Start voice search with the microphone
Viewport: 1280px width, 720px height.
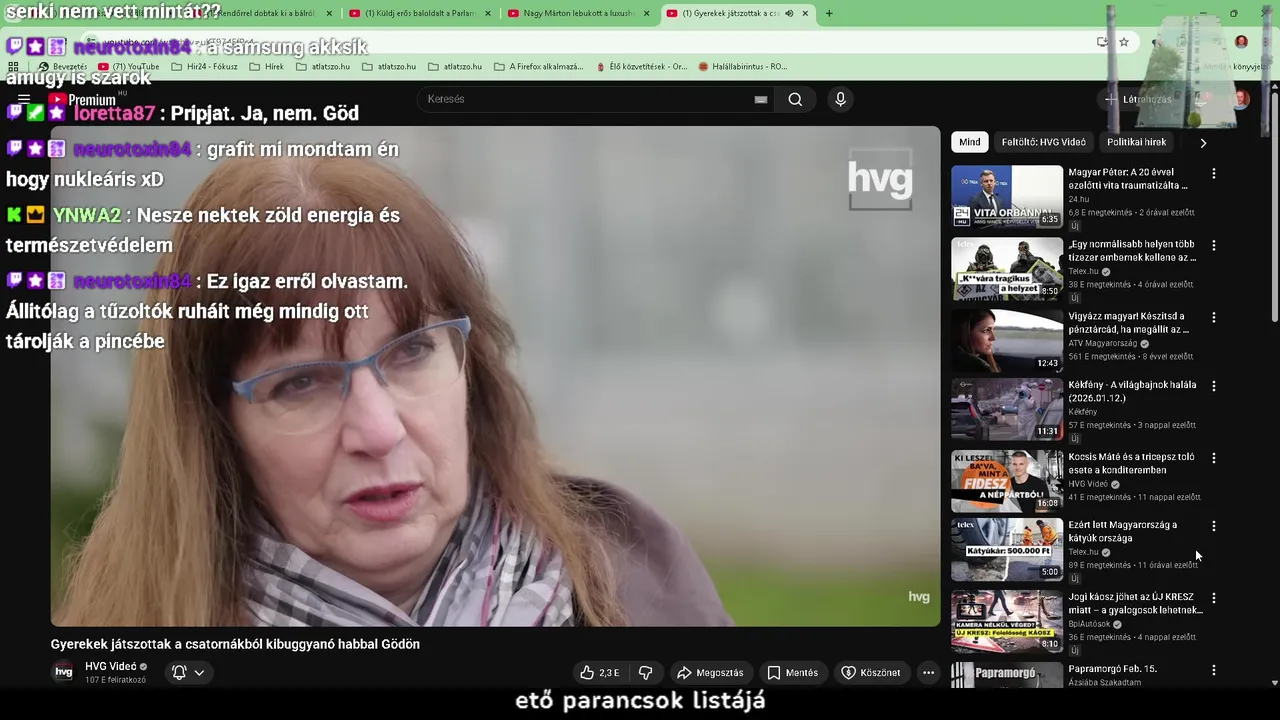pos(840,99)
